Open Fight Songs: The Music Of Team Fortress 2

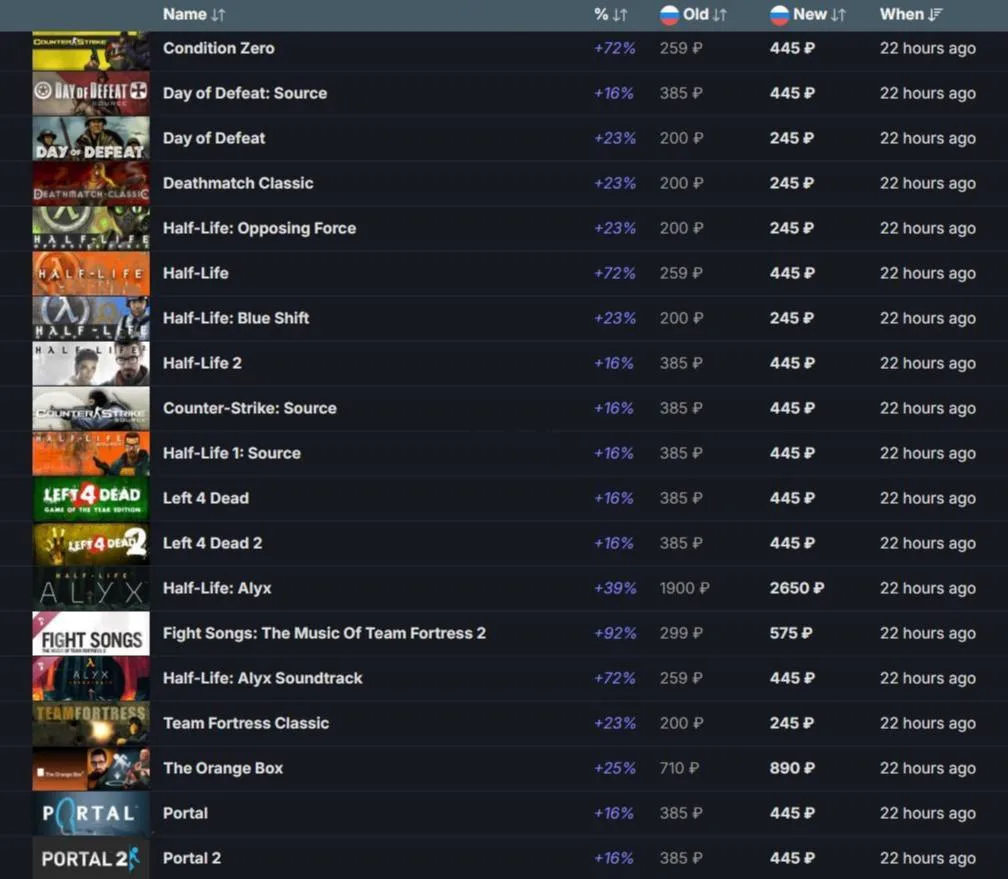click(325, 633)
